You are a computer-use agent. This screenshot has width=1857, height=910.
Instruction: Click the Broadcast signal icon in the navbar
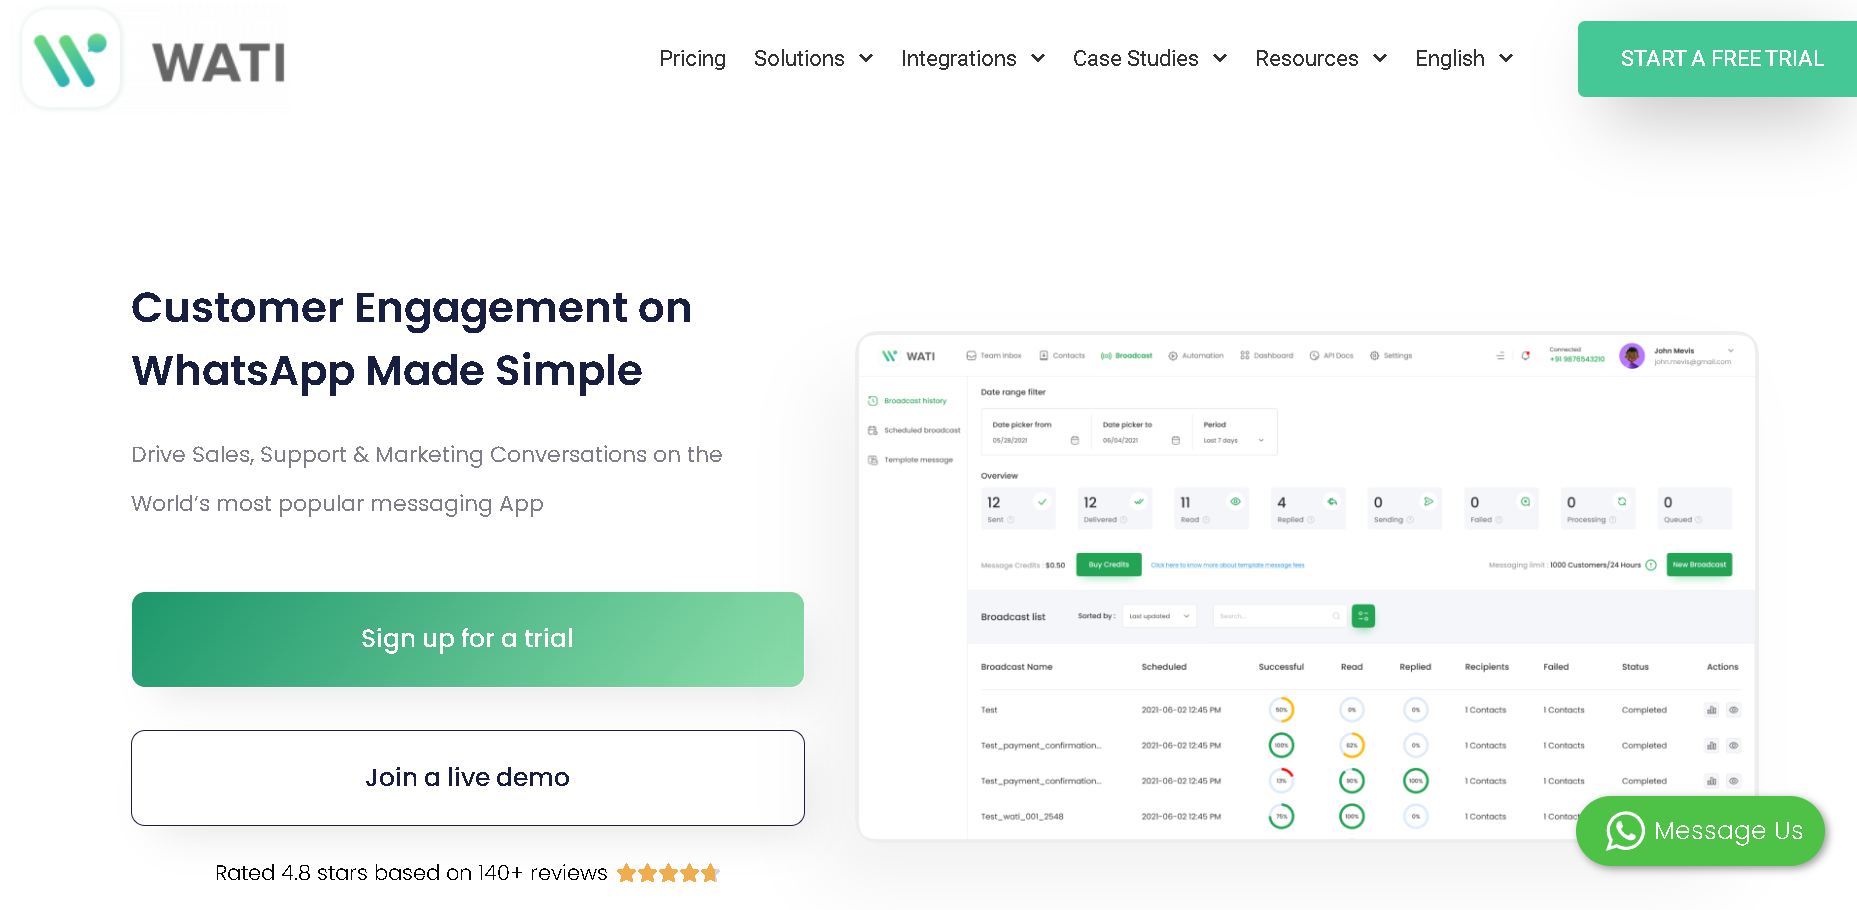coord(1105,355)
